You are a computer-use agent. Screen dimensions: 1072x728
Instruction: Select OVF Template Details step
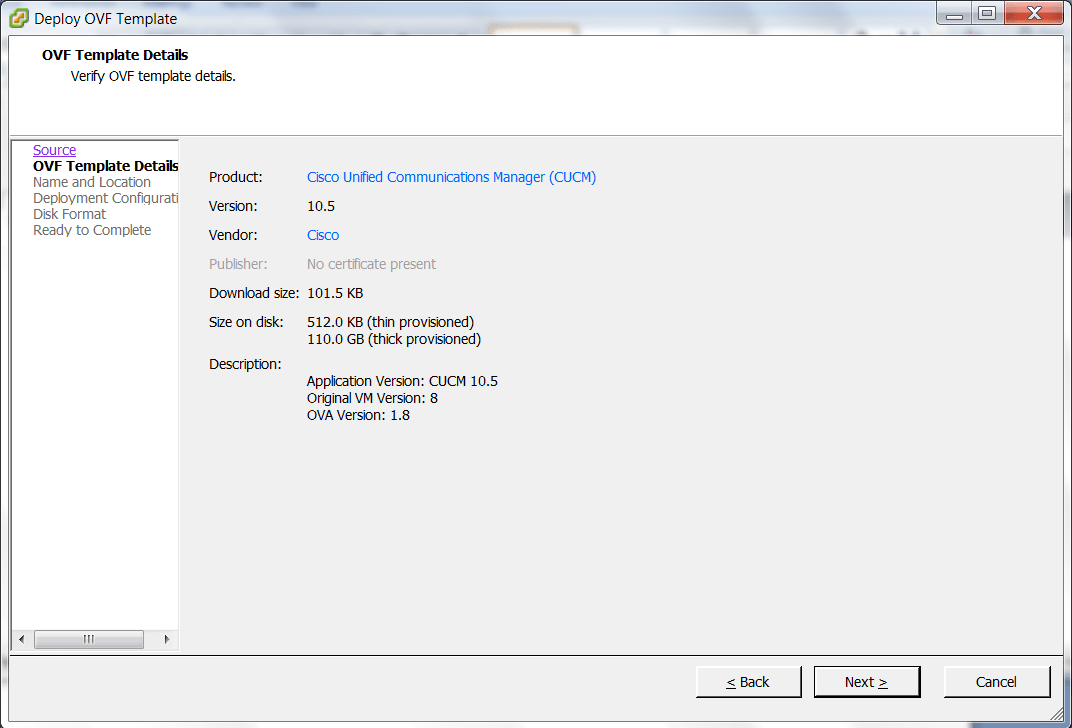[105, 166]
